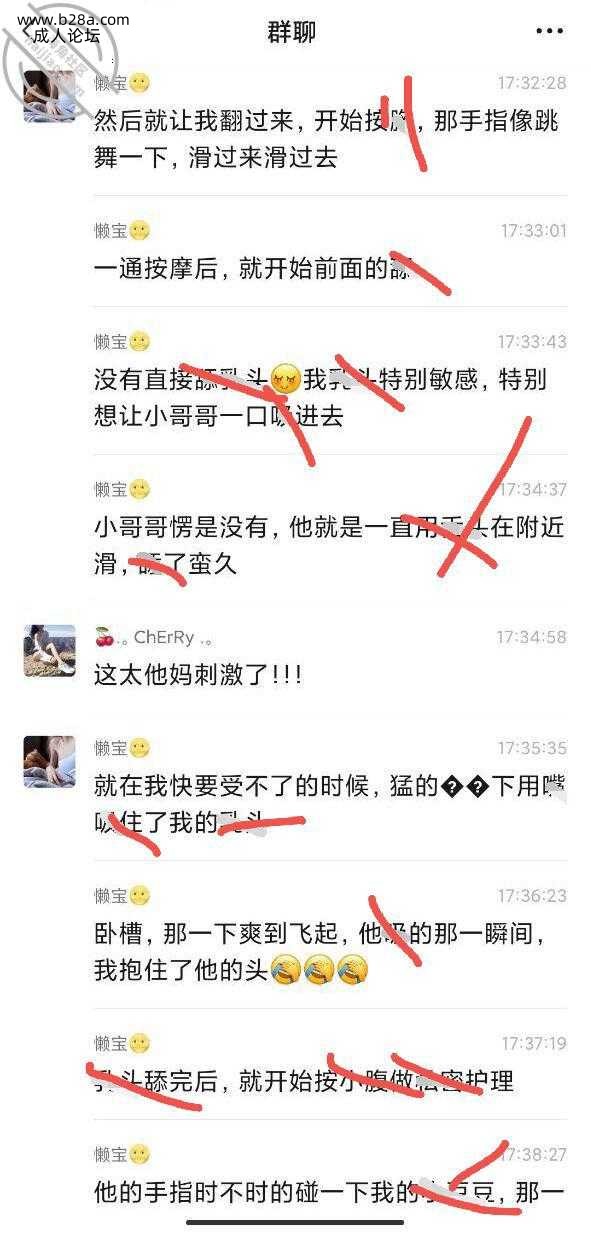Open ChErRy's profile avatar
The width and height of the screenshot is (591, 1234).
click(49, 650)
